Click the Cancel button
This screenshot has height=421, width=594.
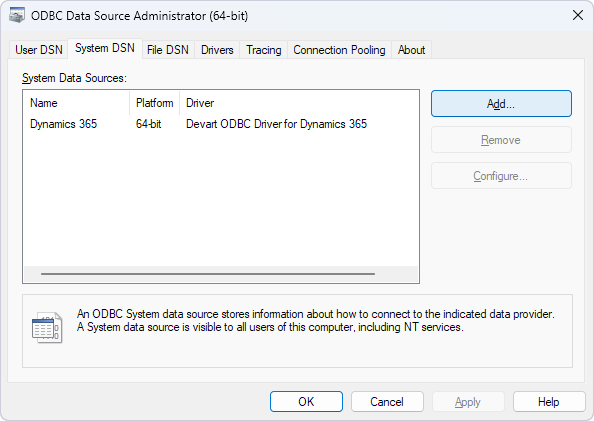[387, 402]
